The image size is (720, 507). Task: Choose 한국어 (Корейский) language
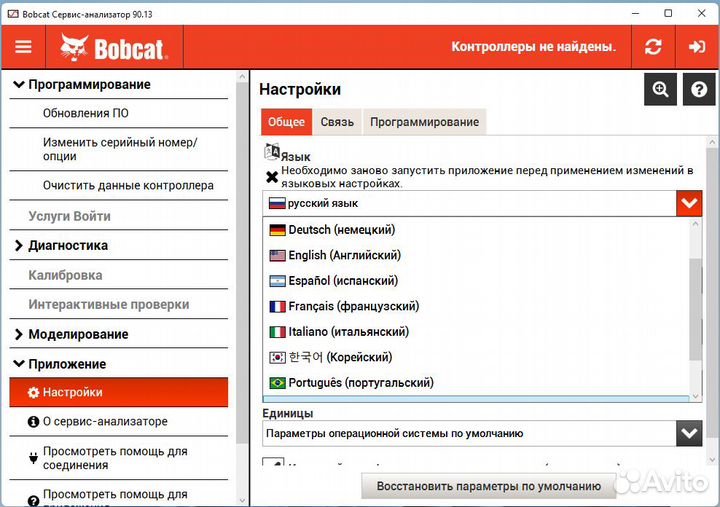[x=476, y=357]
